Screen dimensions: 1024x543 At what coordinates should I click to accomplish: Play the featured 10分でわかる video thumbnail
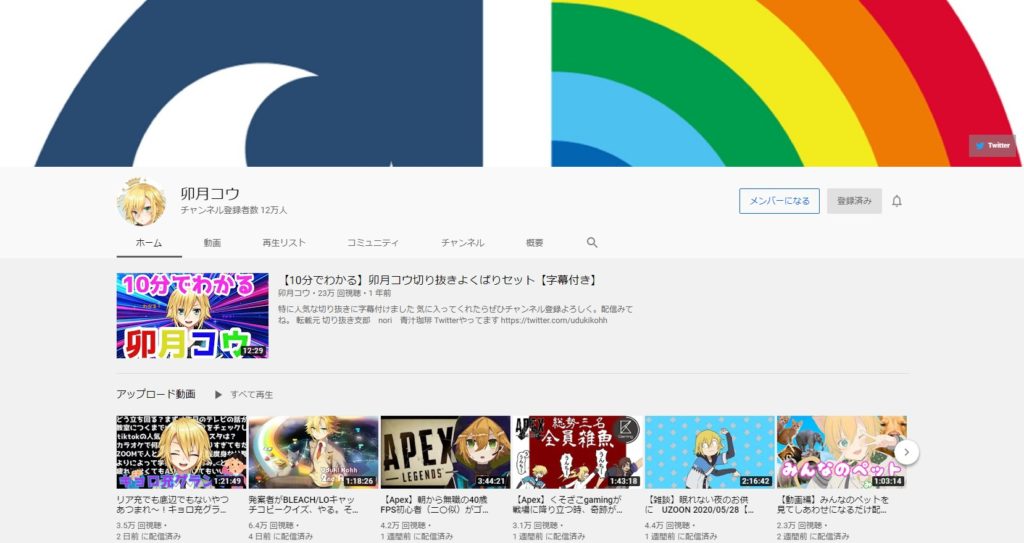click(x=193, y=316)
